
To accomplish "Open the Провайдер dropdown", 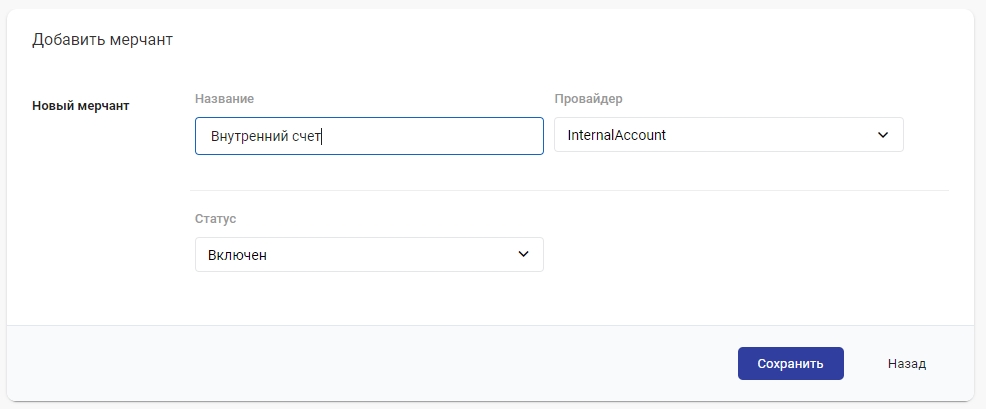I will click(x=728, y=135).
